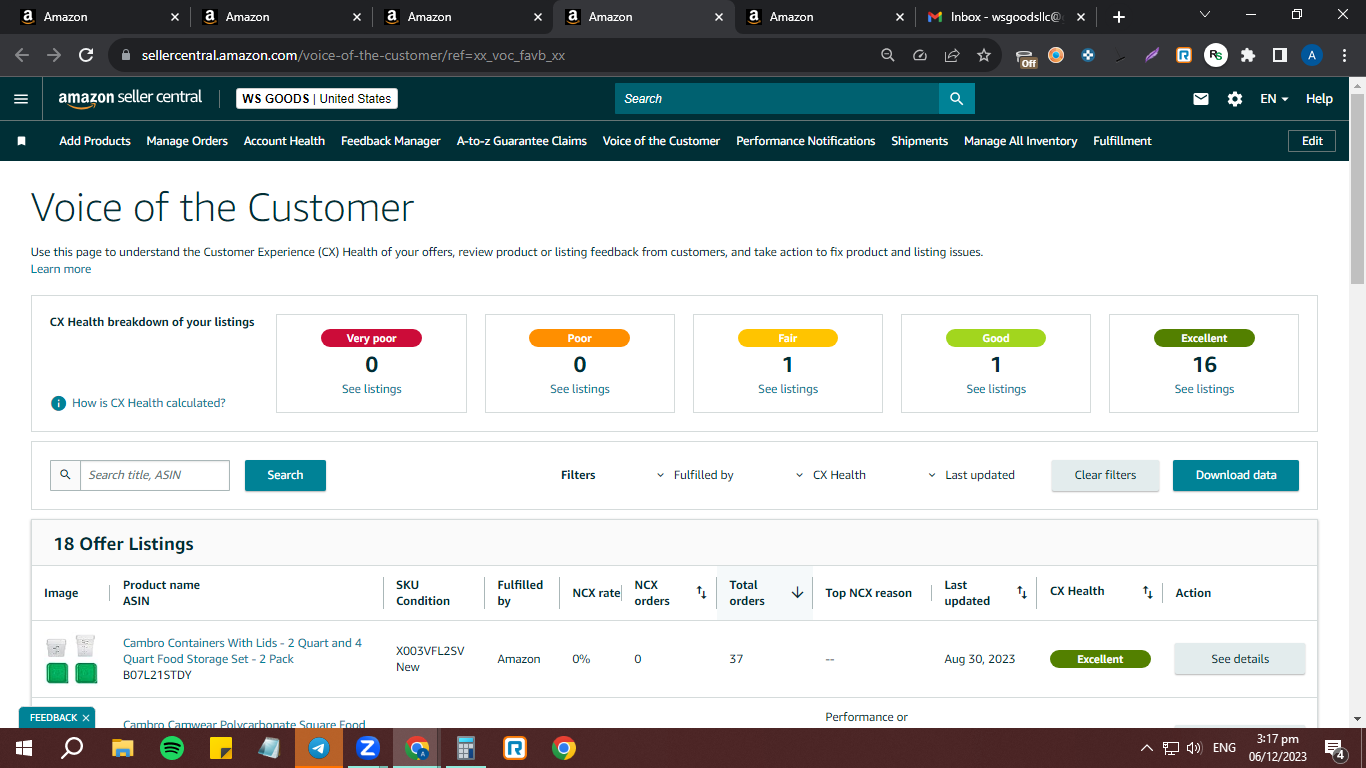Click the header search magnifier button
1366x768 pixels.
coord(957,99)
